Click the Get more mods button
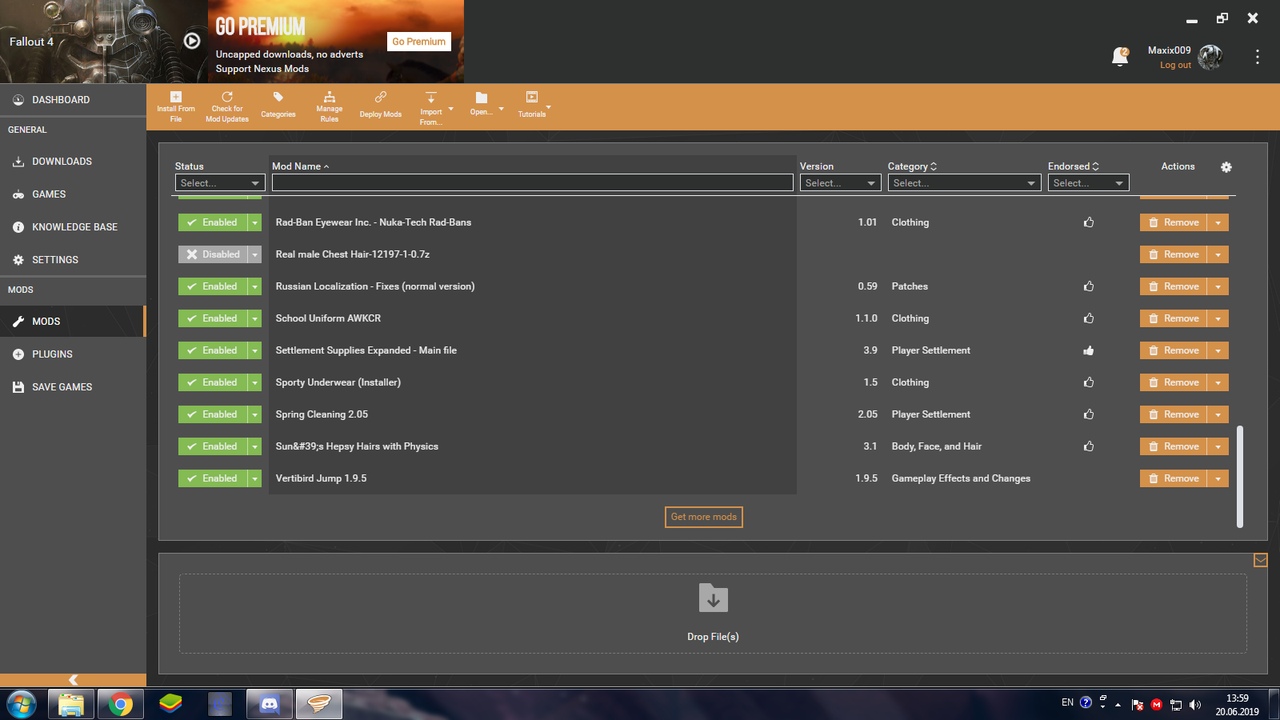The image size is (1280, 720). click(703, 517)
